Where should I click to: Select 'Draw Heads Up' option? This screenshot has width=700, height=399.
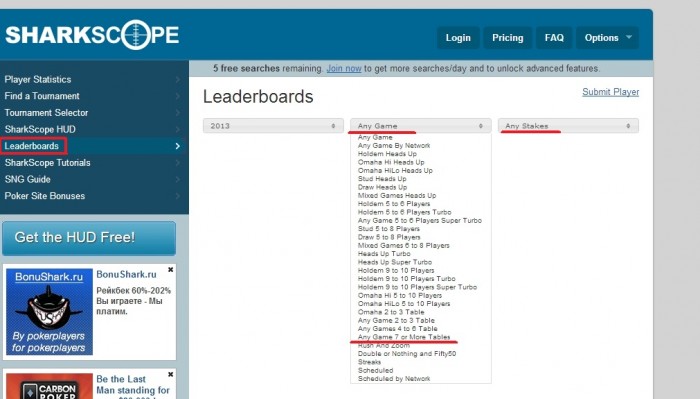[382, 187]
